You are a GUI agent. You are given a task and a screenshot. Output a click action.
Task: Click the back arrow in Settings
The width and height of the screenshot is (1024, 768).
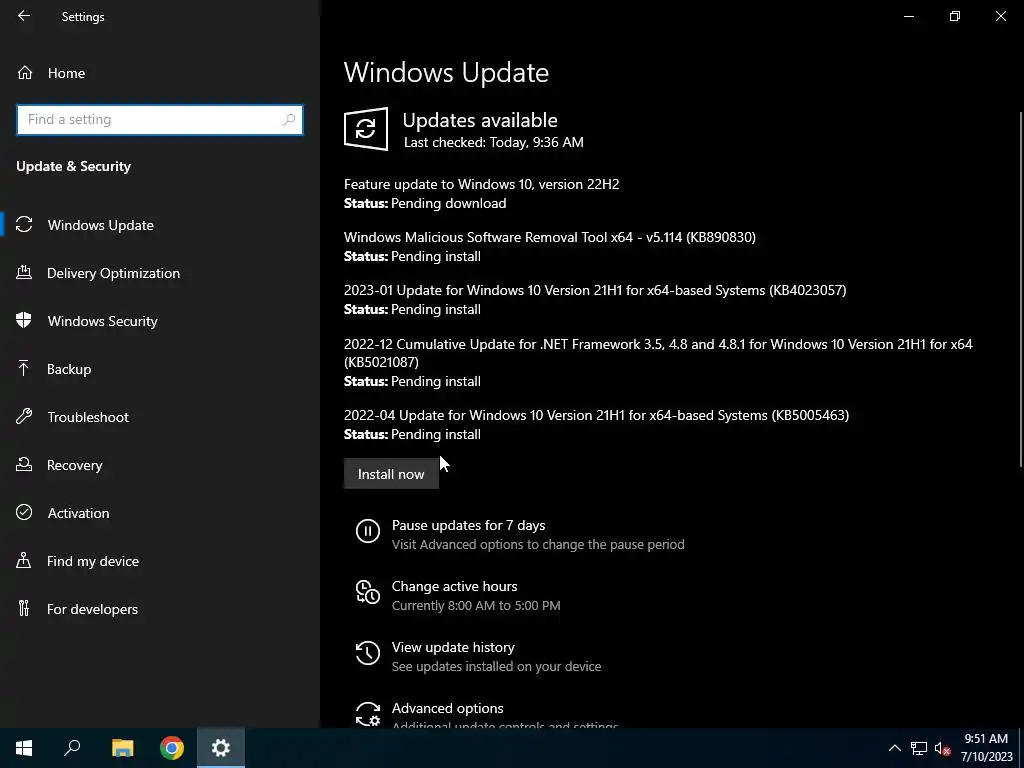(x=24, y=16)
